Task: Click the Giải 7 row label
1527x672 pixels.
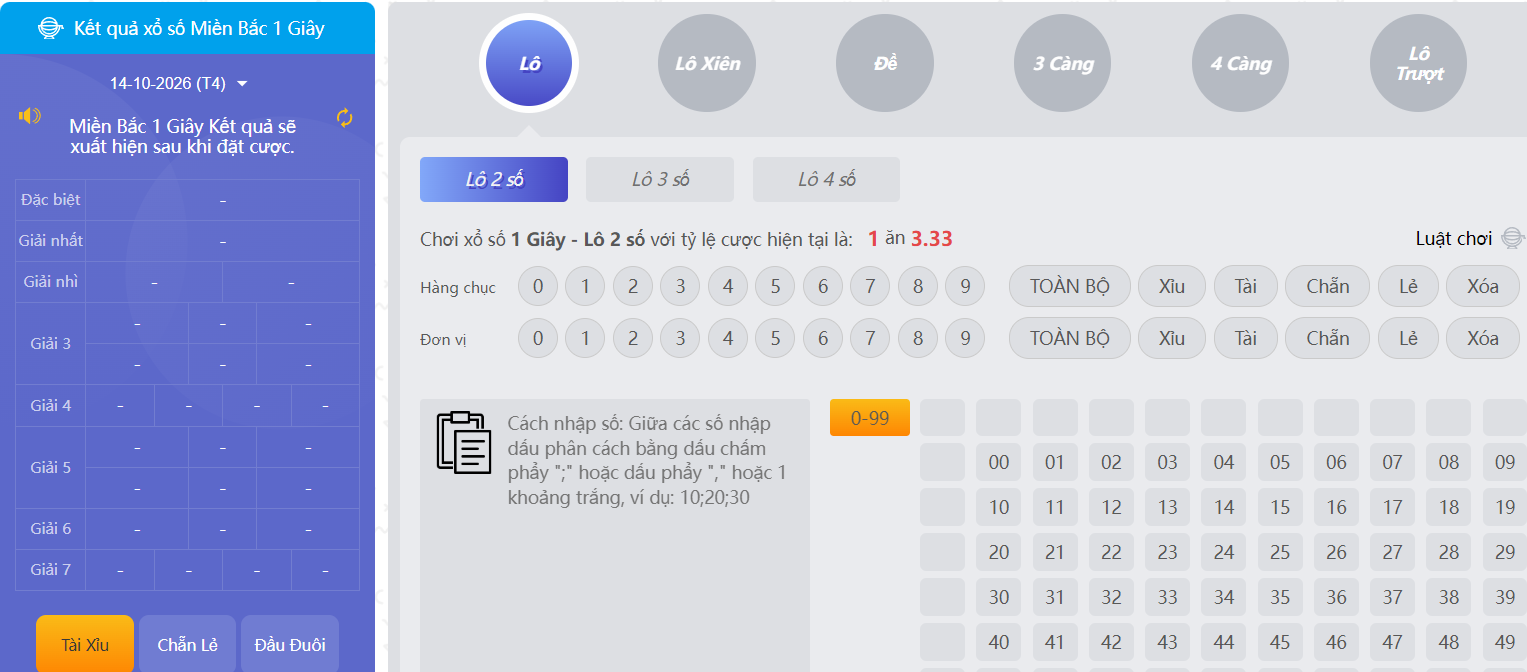Action: click(50, 570)
